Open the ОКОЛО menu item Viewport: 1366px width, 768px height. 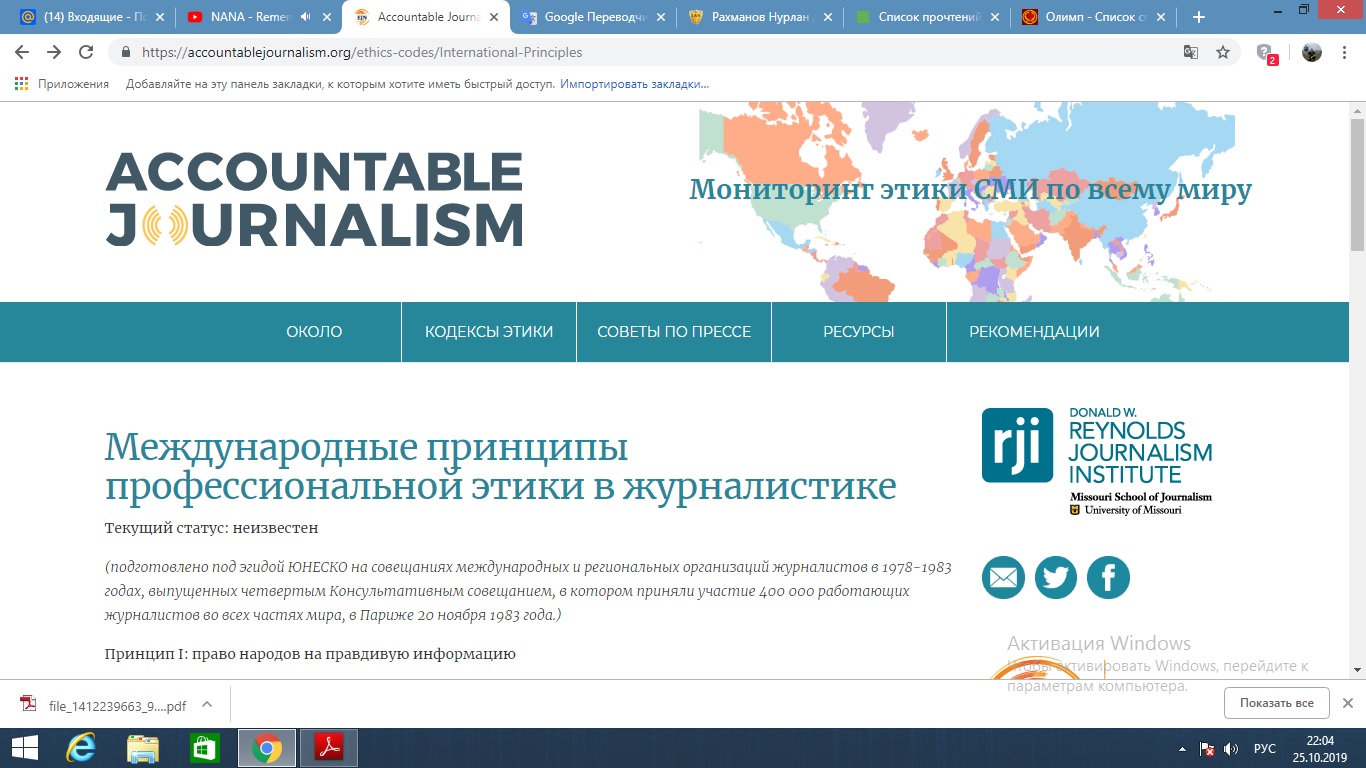pyautogui.click(x=314, y=332)
